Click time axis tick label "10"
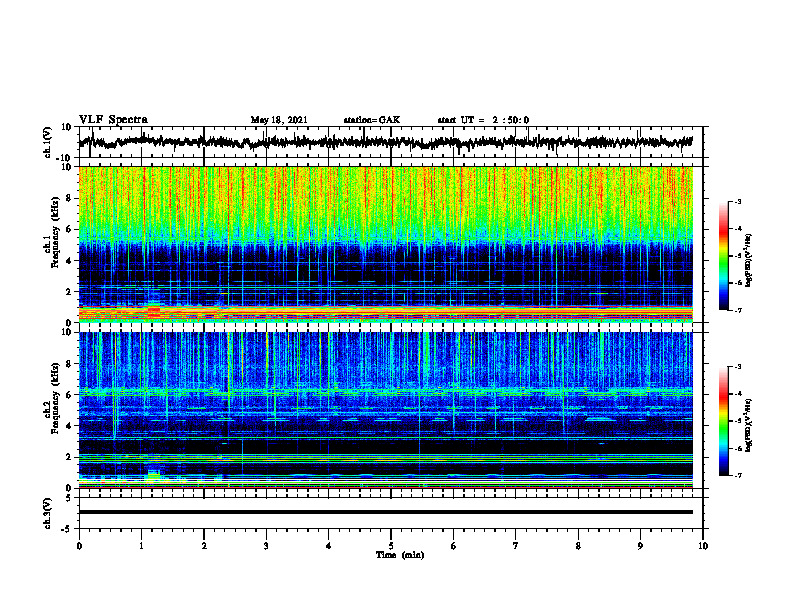 click(x=703, y=546)
